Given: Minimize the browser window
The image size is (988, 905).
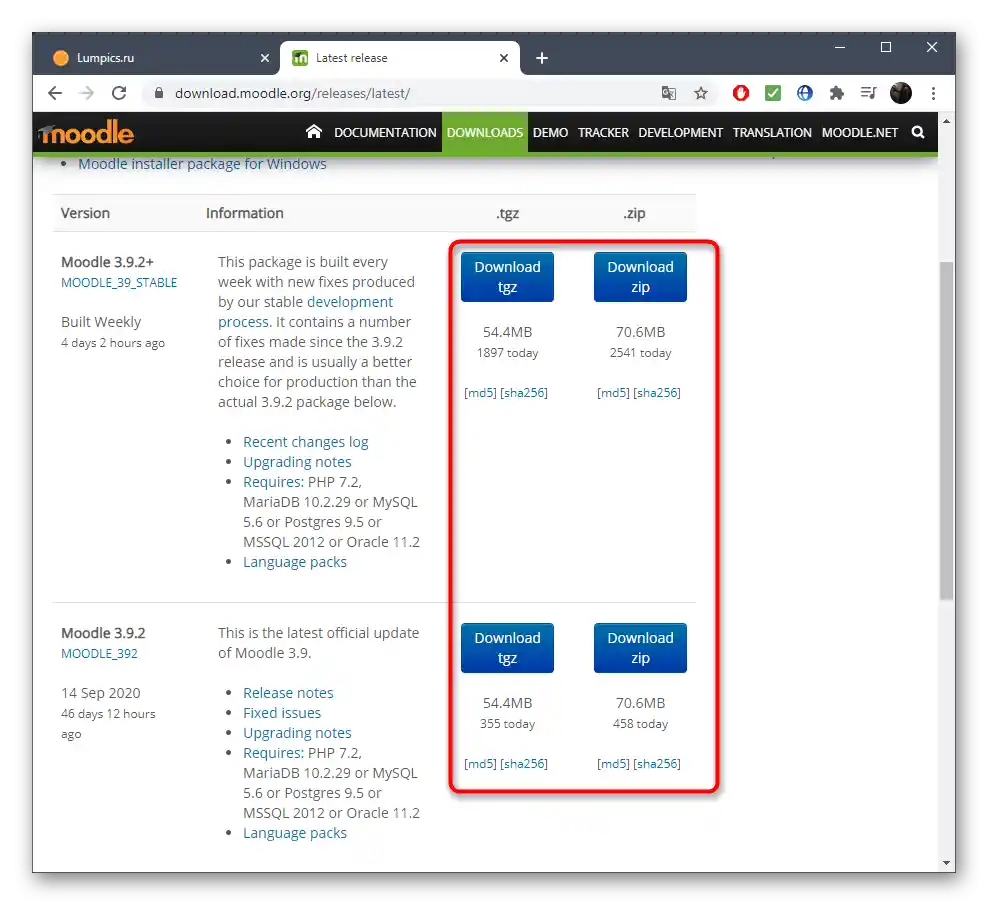Looking at the screenshot, I should (840, 47).
